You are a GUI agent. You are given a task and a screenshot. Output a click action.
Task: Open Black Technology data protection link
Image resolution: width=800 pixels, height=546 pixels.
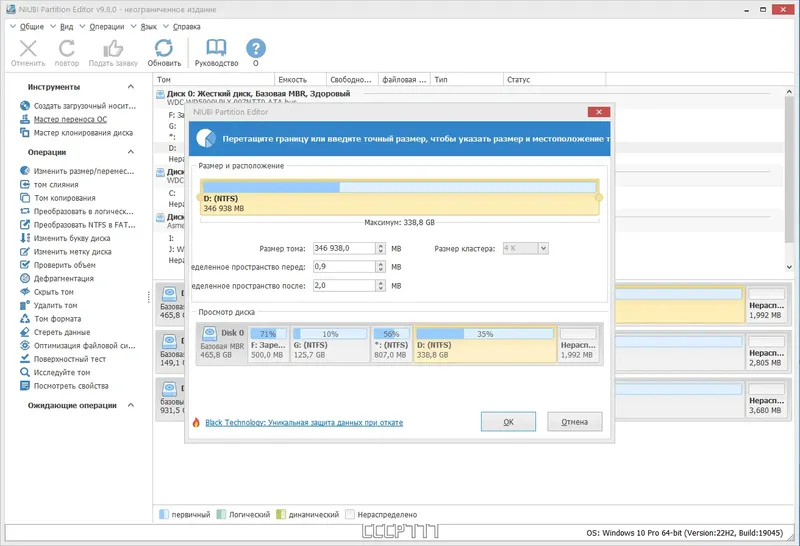pos(304,423)
